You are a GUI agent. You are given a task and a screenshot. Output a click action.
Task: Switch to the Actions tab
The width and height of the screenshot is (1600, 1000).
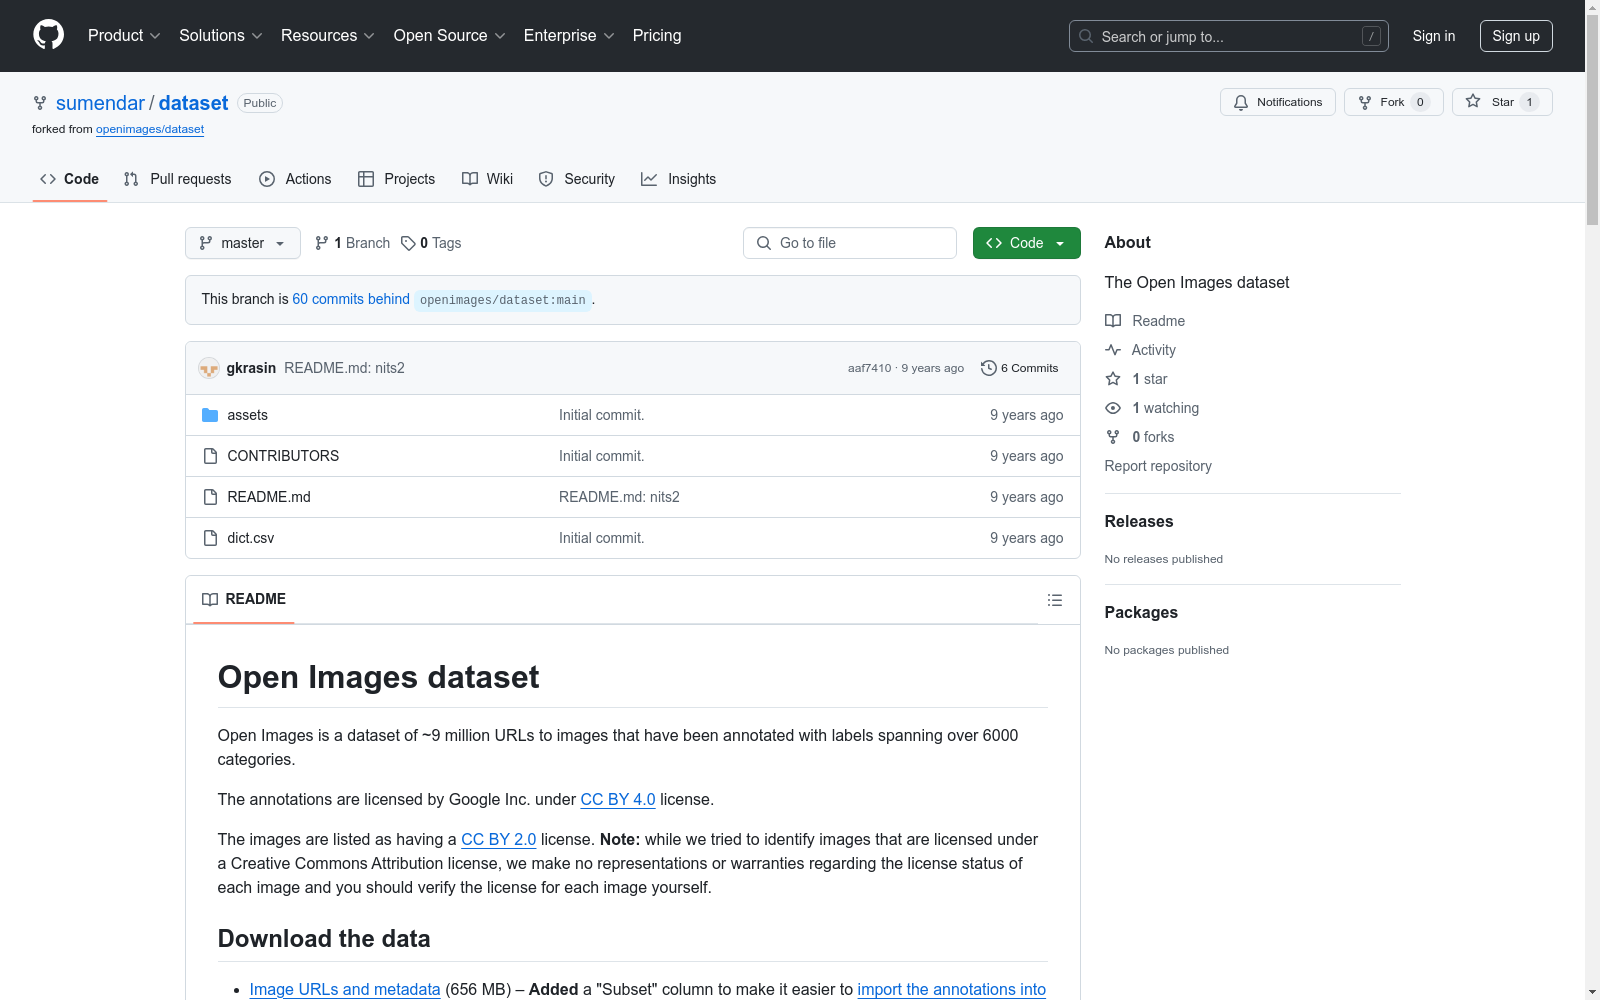tap(295, 179)
